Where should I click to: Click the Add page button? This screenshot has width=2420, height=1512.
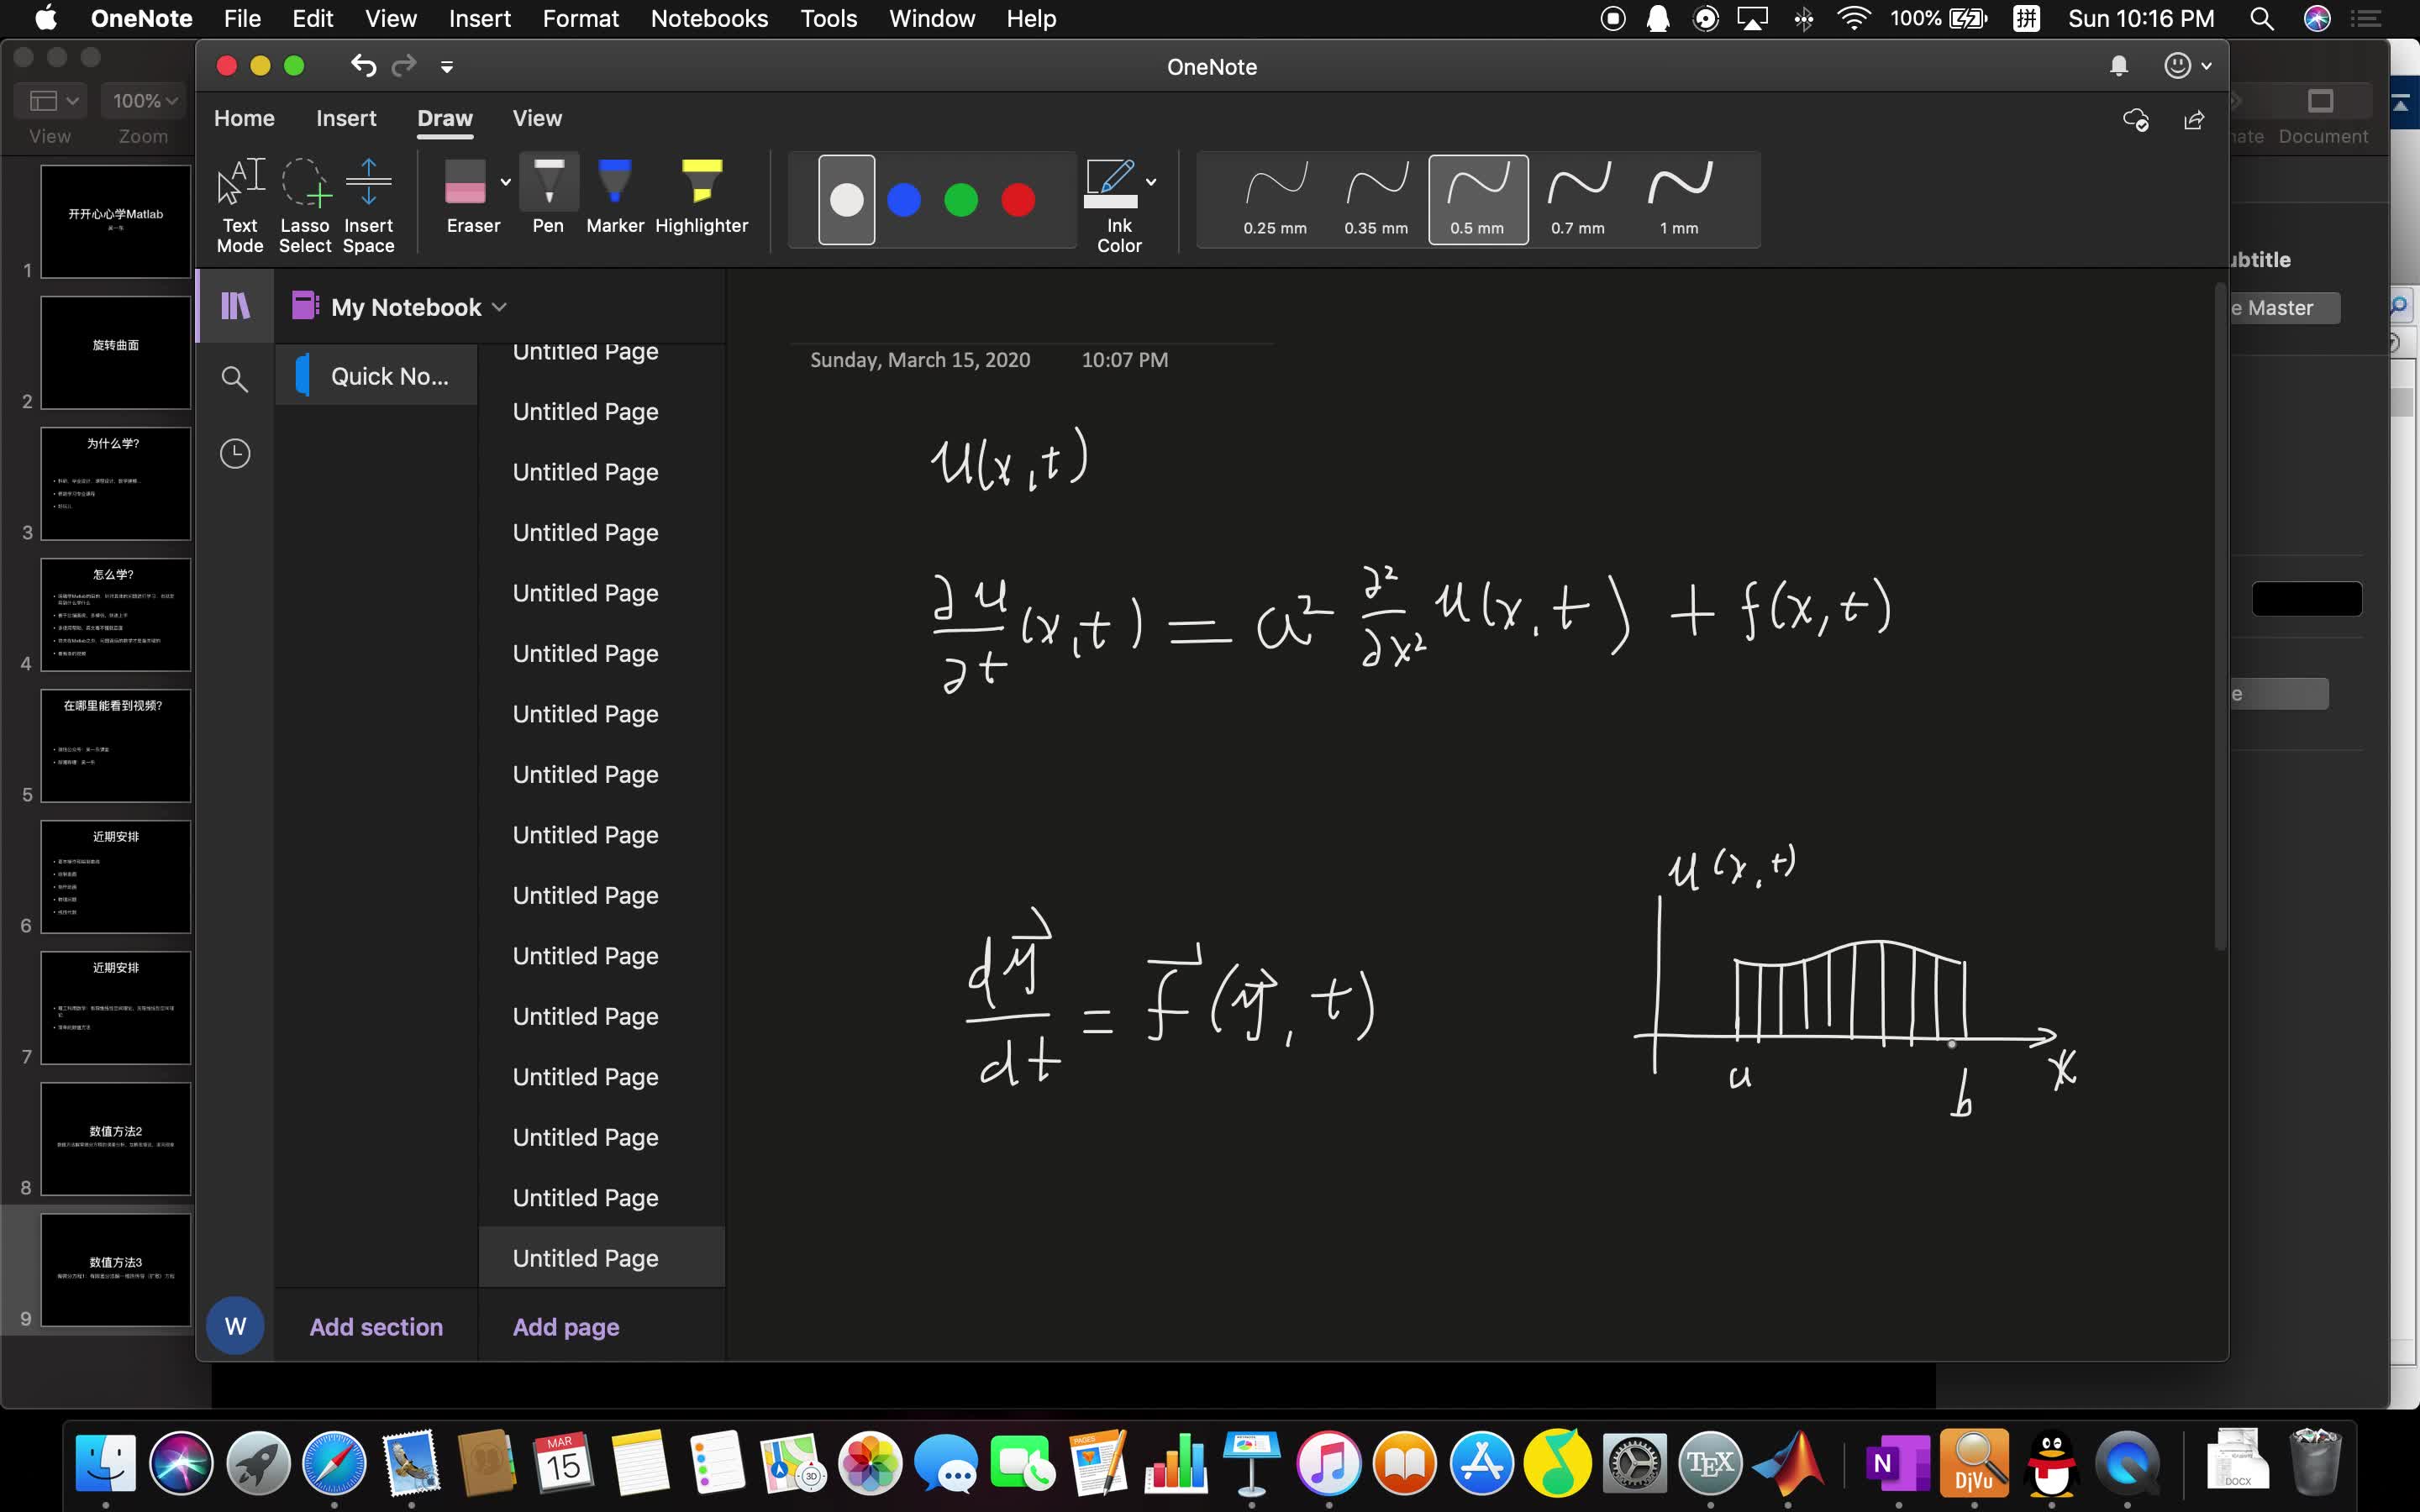[x=565, y=1326]
